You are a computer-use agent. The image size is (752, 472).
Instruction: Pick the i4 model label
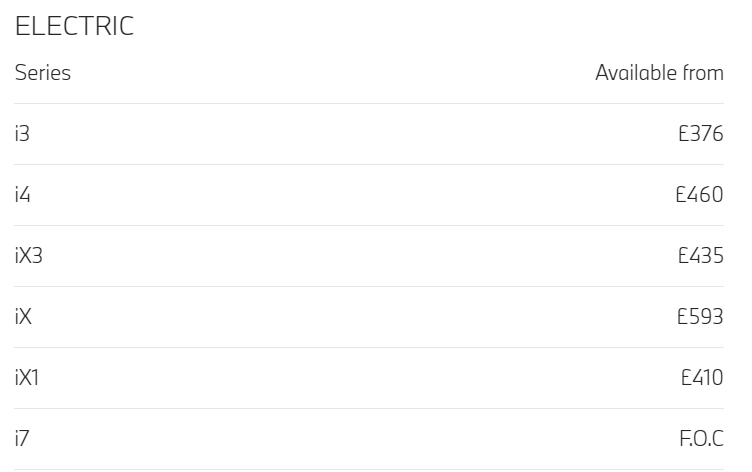pyautogui.click(x=23, y=195)
